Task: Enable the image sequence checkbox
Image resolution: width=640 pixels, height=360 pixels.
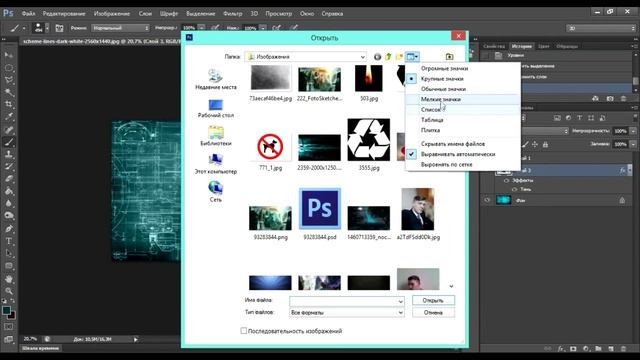Action: [244, 331]
